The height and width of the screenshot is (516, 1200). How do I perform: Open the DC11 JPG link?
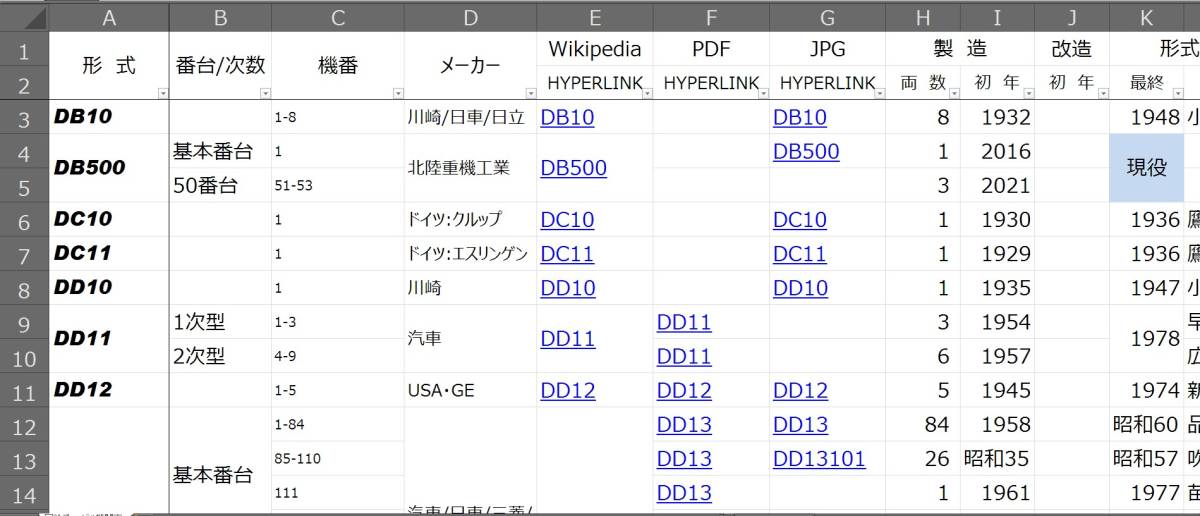[x=800, y=254]
